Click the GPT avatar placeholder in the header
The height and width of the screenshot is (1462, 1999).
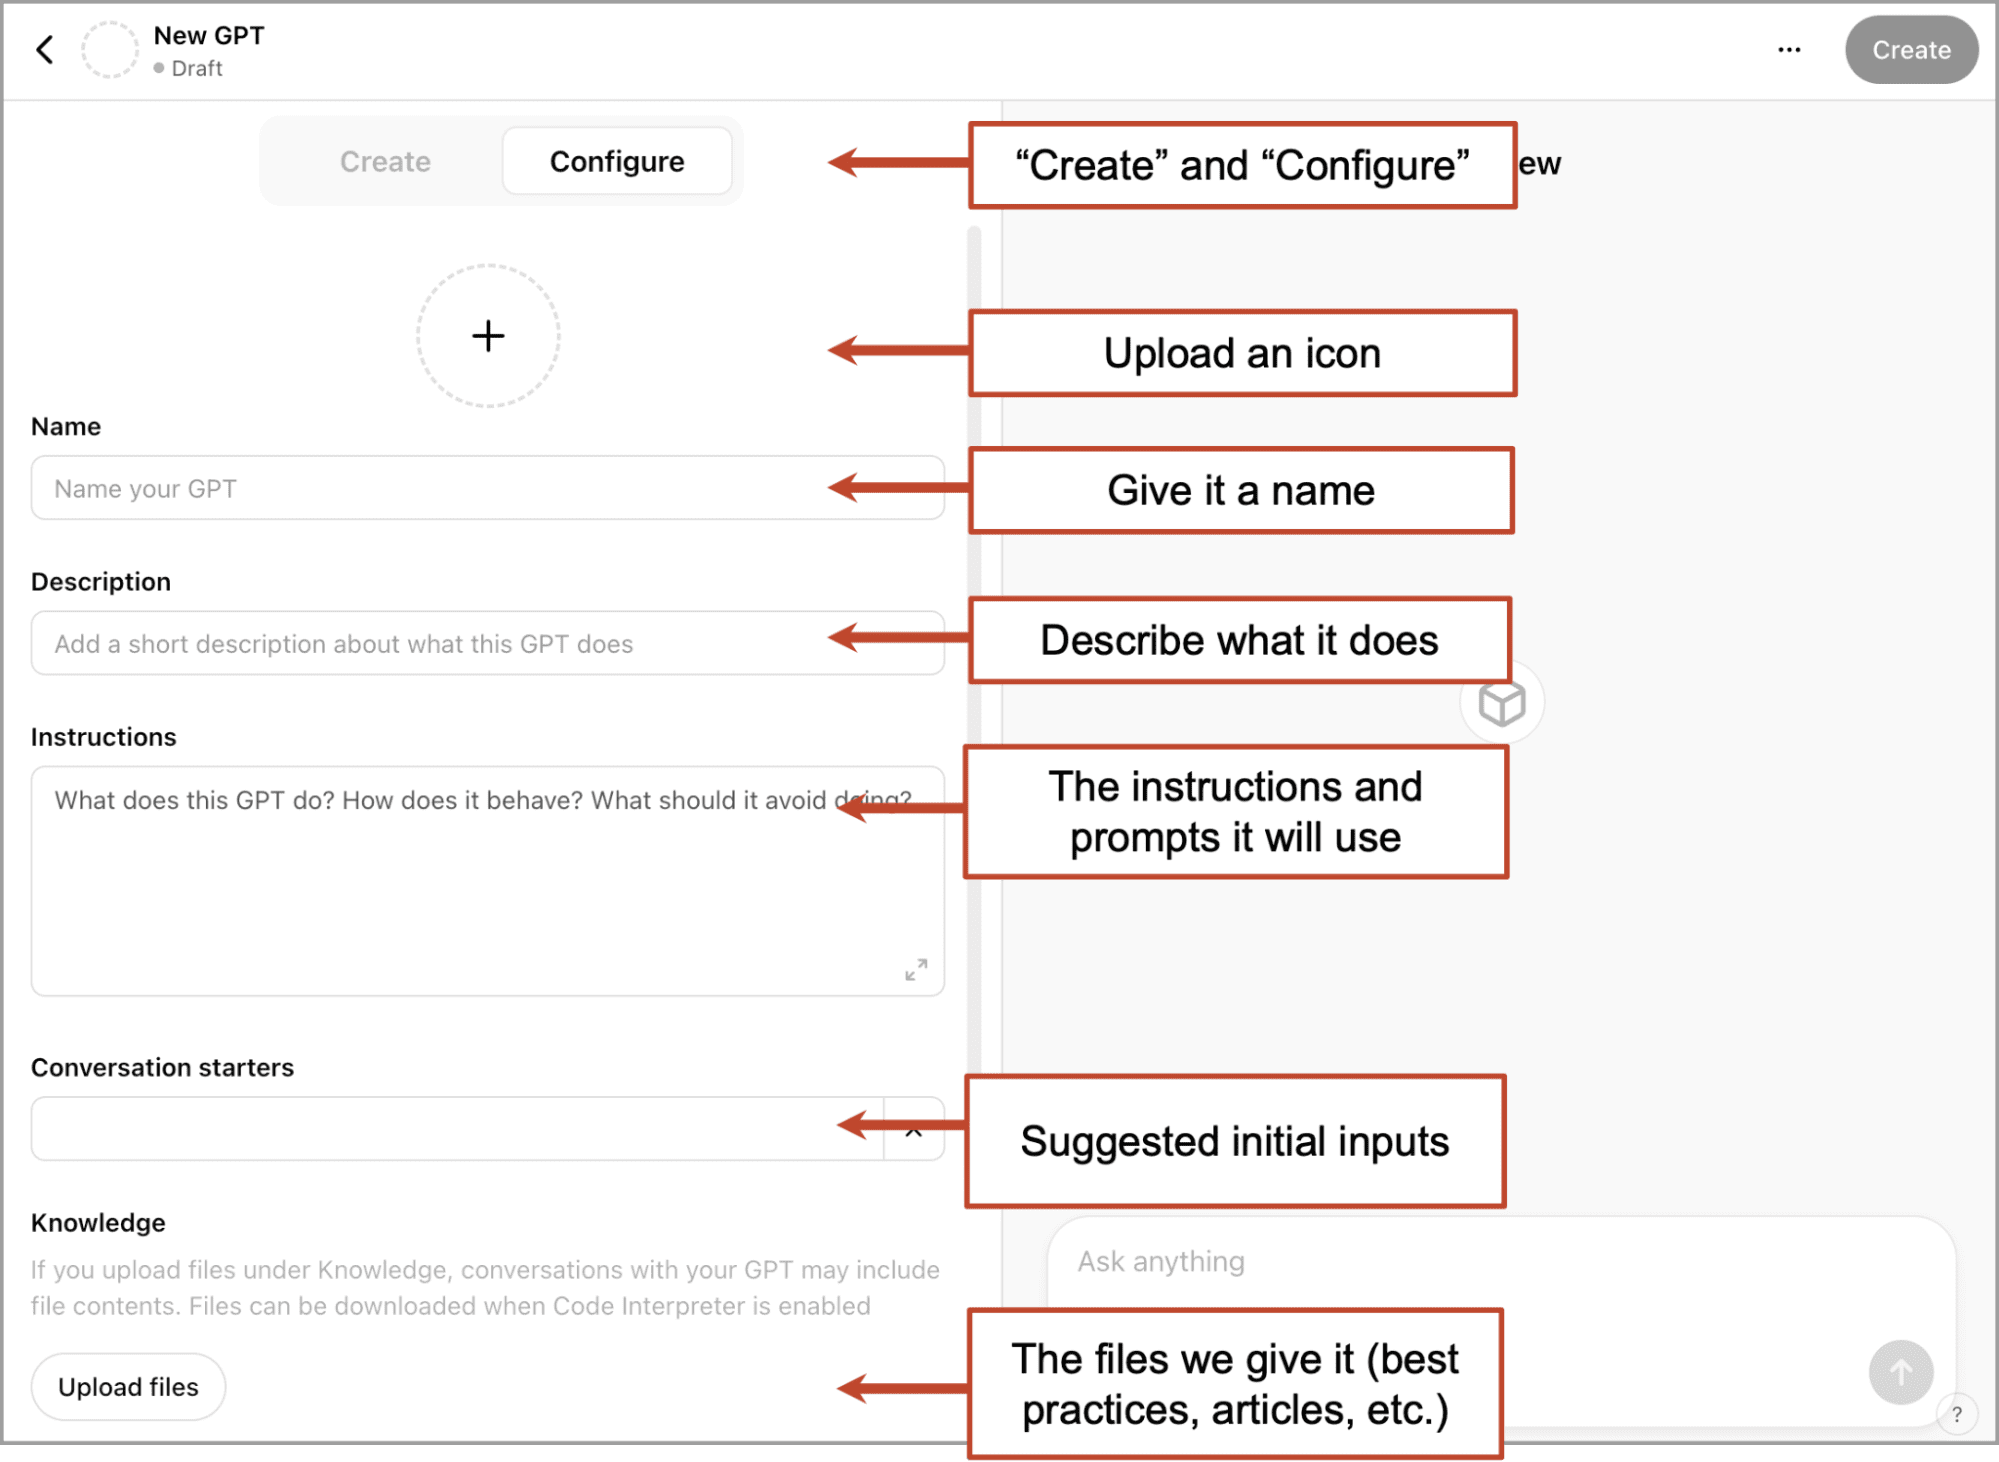coord(110,49)
